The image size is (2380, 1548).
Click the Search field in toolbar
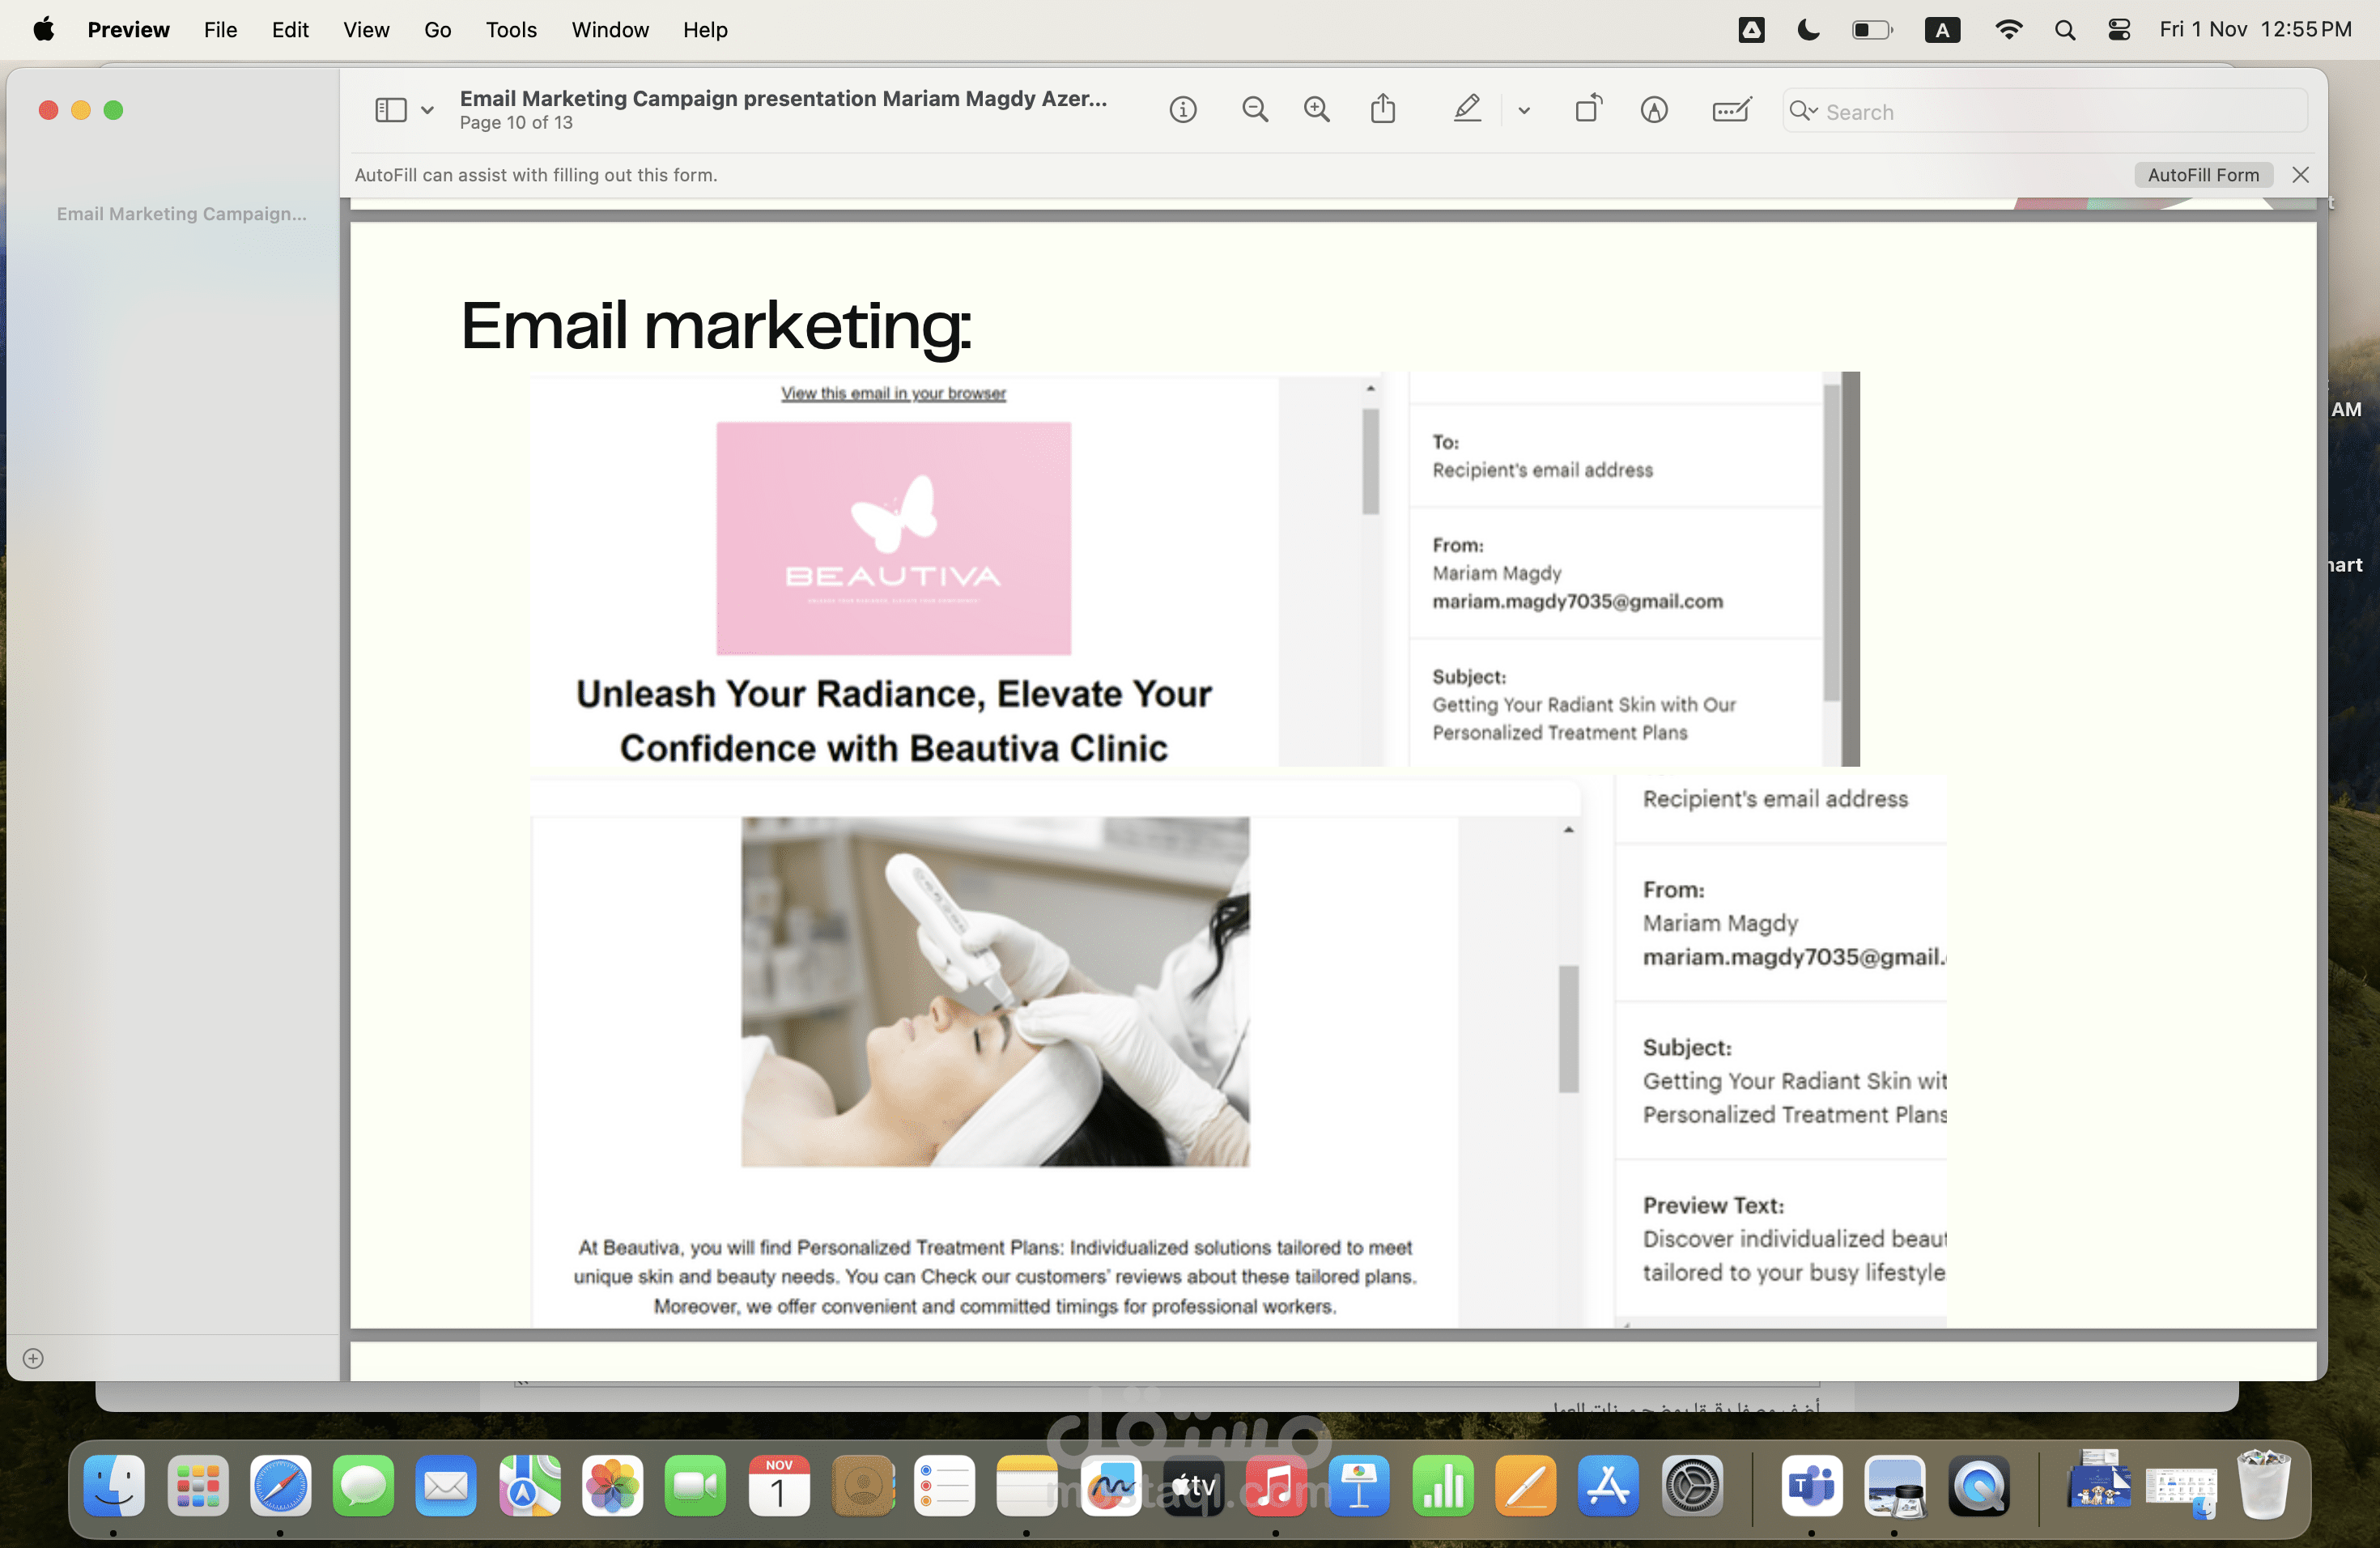[2045, 111]
